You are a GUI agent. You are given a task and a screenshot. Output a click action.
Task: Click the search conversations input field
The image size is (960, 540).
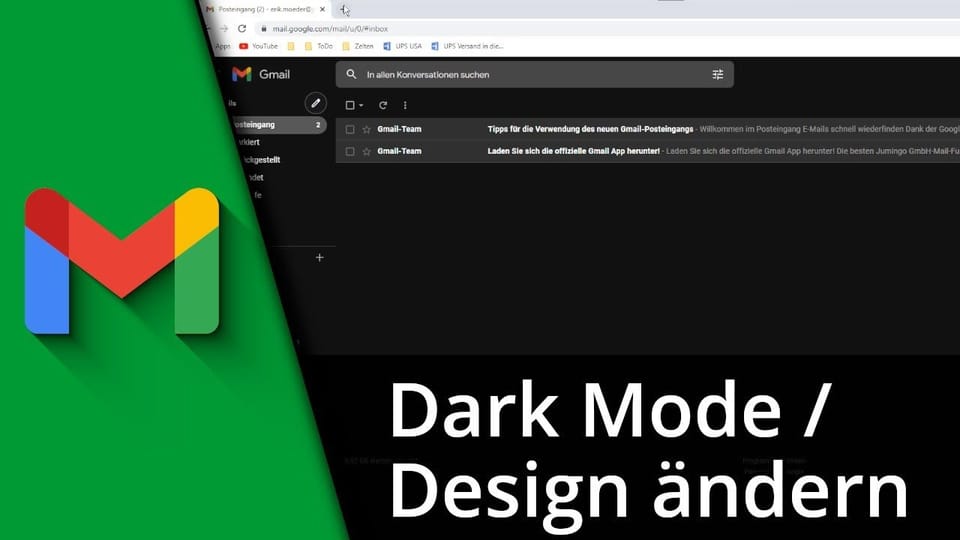tap(534, 75)
